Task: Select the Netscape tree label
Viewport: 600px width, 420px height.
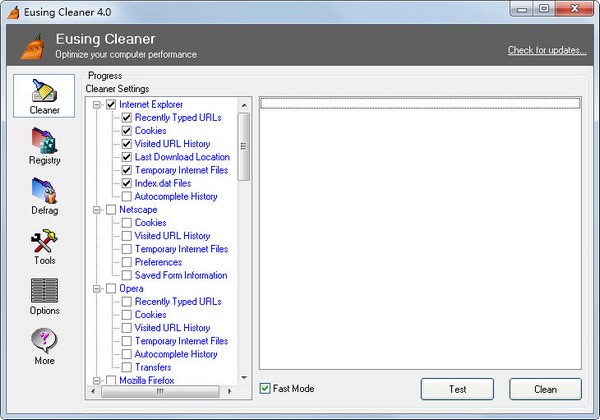Action: [x=138, y=210]
